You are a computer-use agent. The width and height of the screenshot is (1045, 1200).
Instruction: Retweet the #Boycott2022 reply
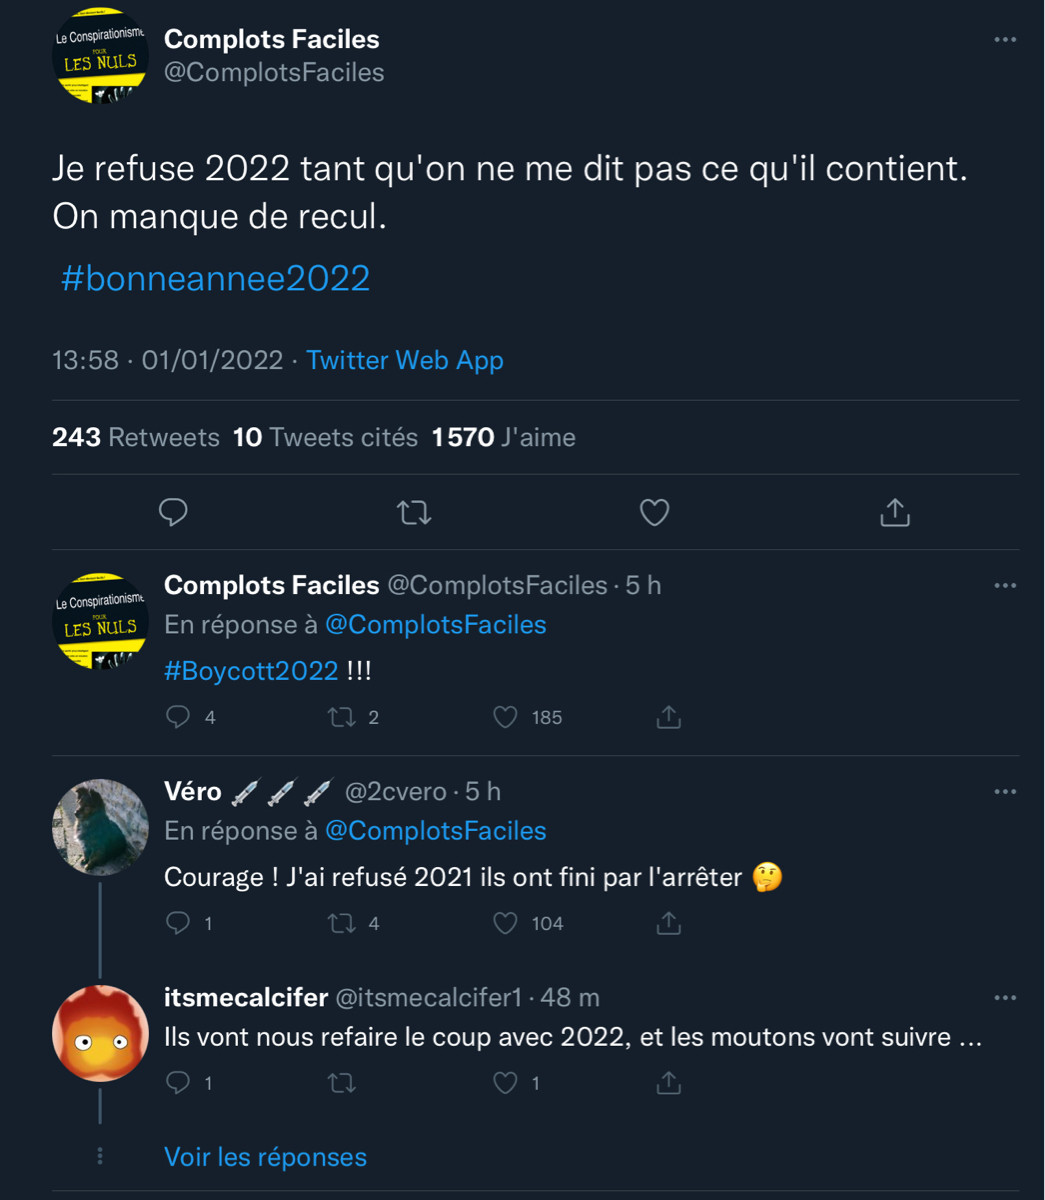tap(342, 717)
